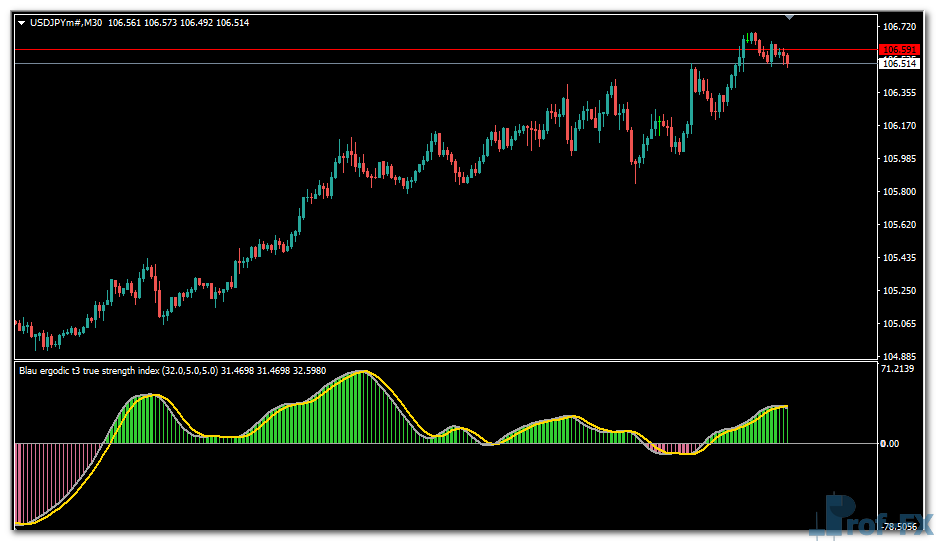Click the white 106.514 current price label

(898, 64)
